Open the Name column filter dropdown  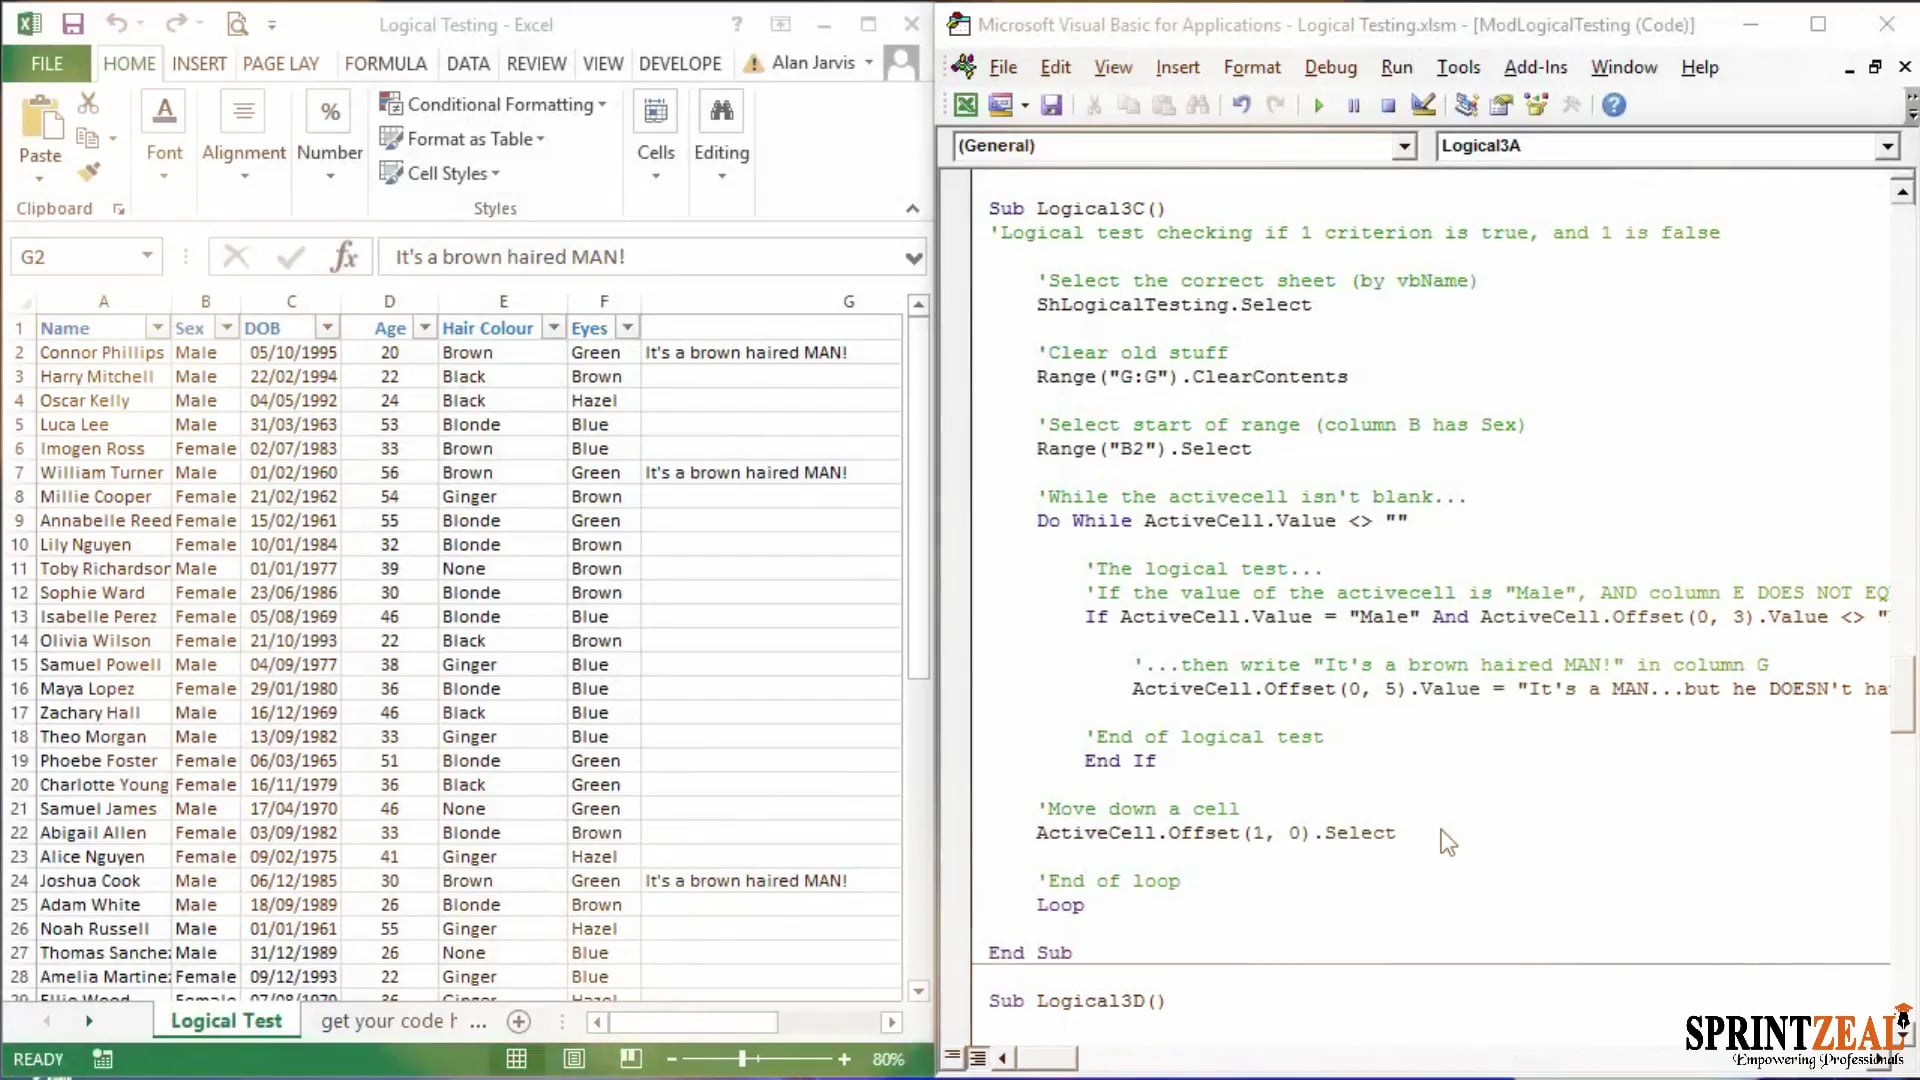[157, 328]
